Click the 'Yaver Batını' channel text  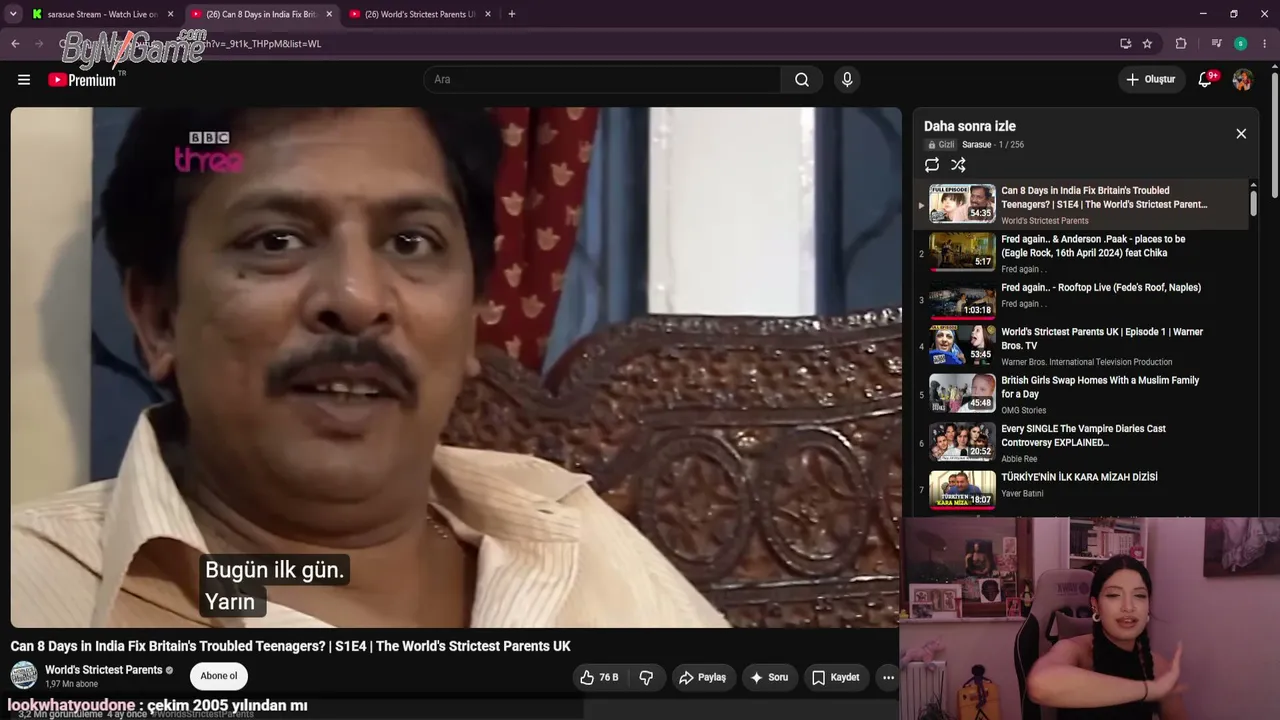point(1022,494)
